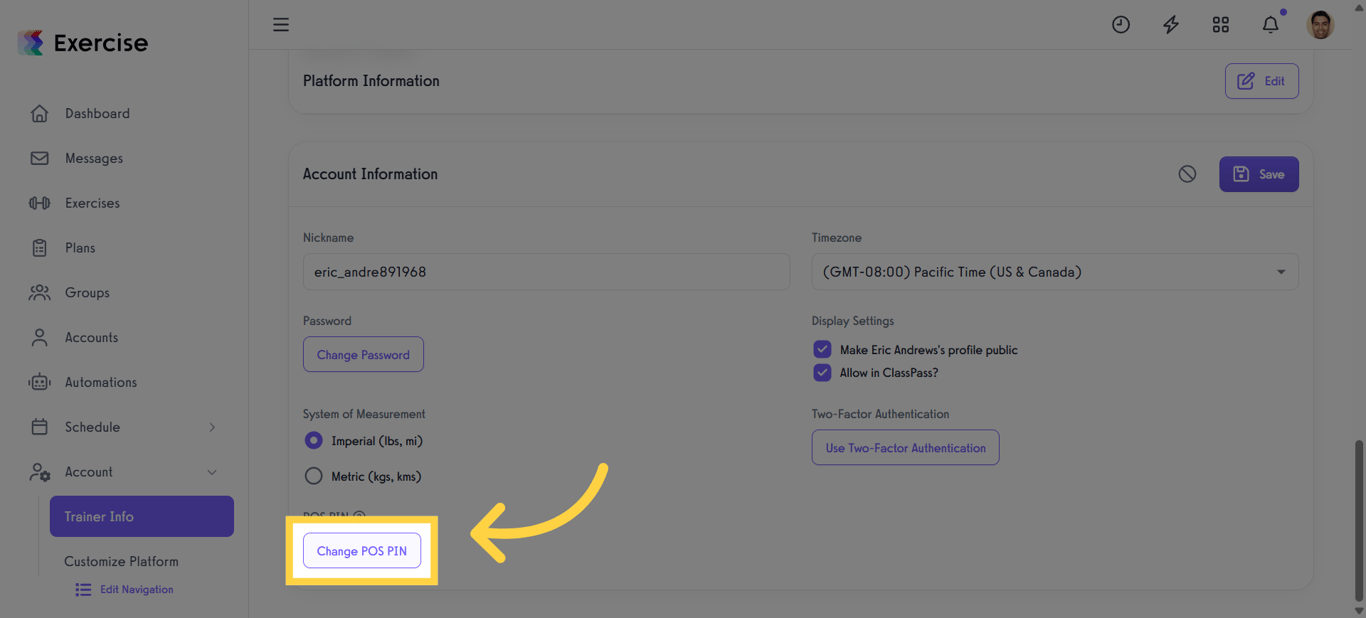Open the Timezone dropdown
Viewport: 1366px width, 618px height.
[x=1054, y=272]
